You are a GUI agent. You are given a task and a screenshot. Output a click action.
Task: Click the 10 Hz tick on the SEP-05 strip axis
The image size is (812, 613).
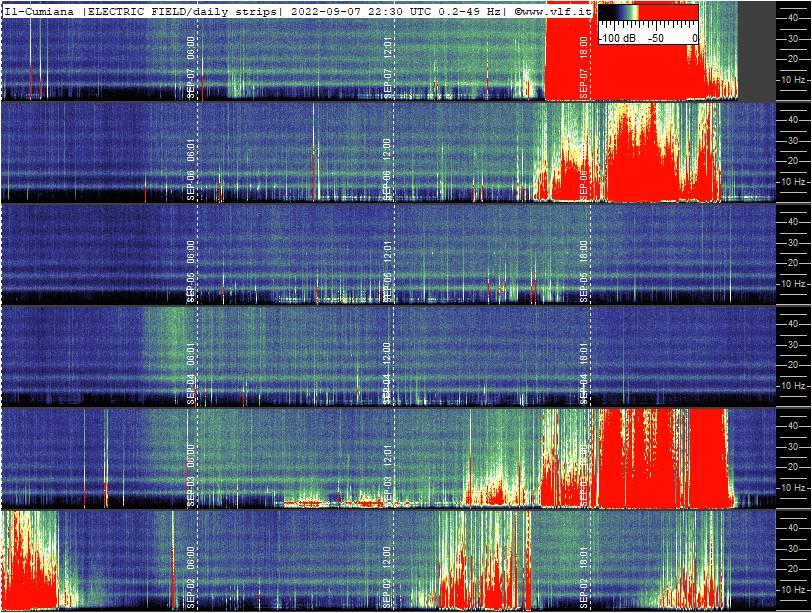pyautogui.click(x=794, y=284)
